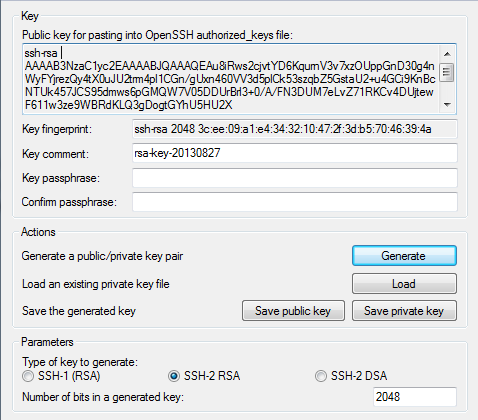Click the Key fingerprint field
The width and height of the screenshot is (478, 420).
(x=295, y=129)
